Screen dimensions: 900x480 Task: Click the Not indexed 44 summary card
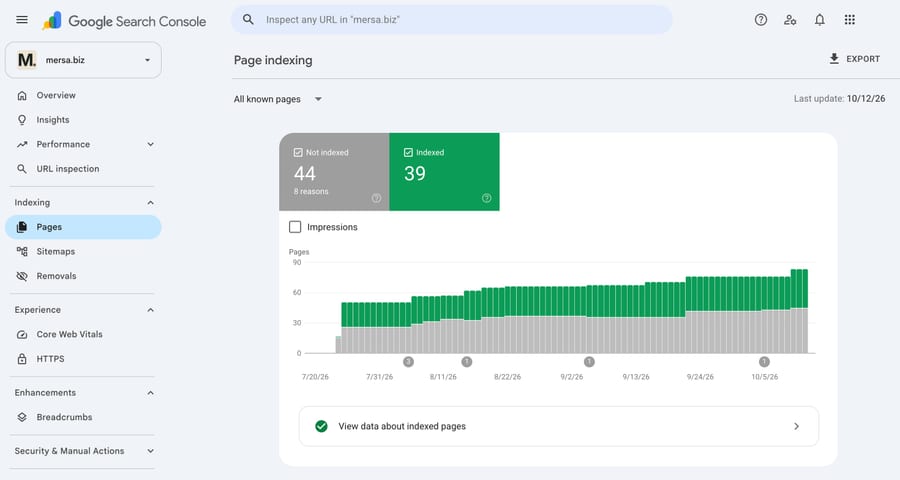[x=334, y=172]
